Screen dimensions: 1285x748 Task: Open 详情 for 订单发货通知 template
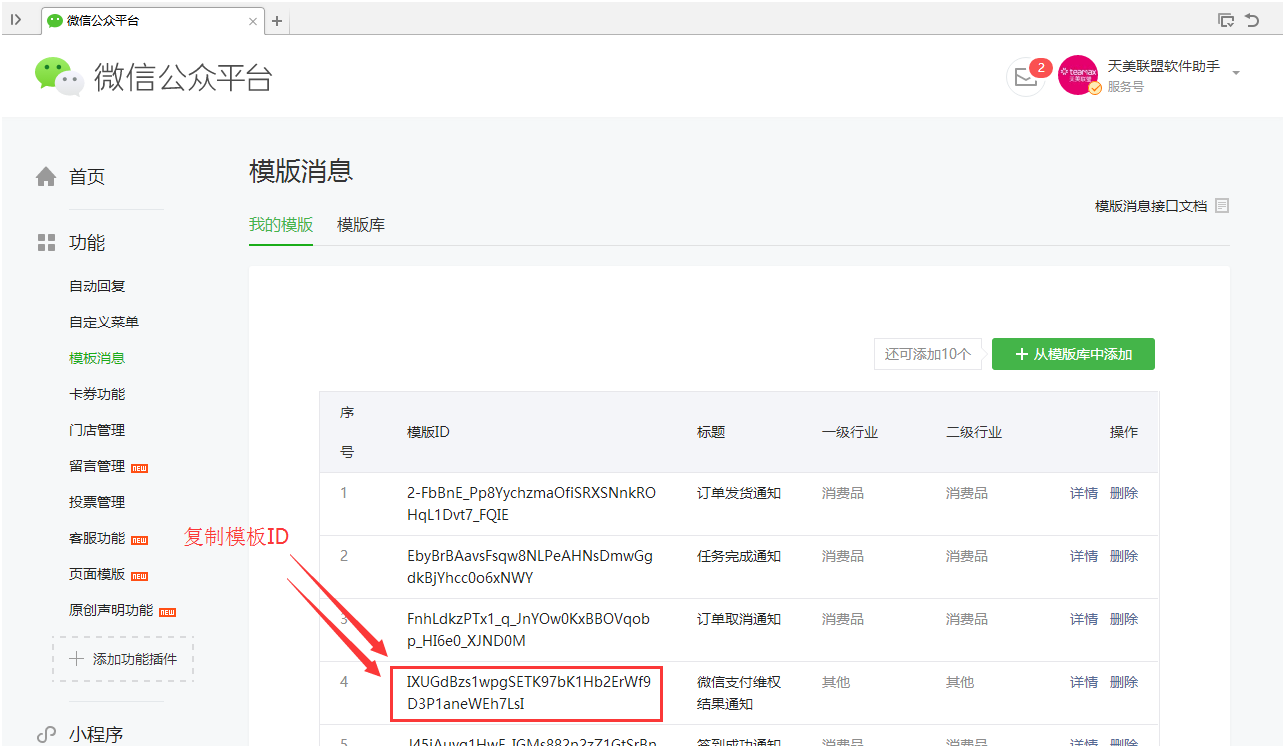coord(1084,493)
